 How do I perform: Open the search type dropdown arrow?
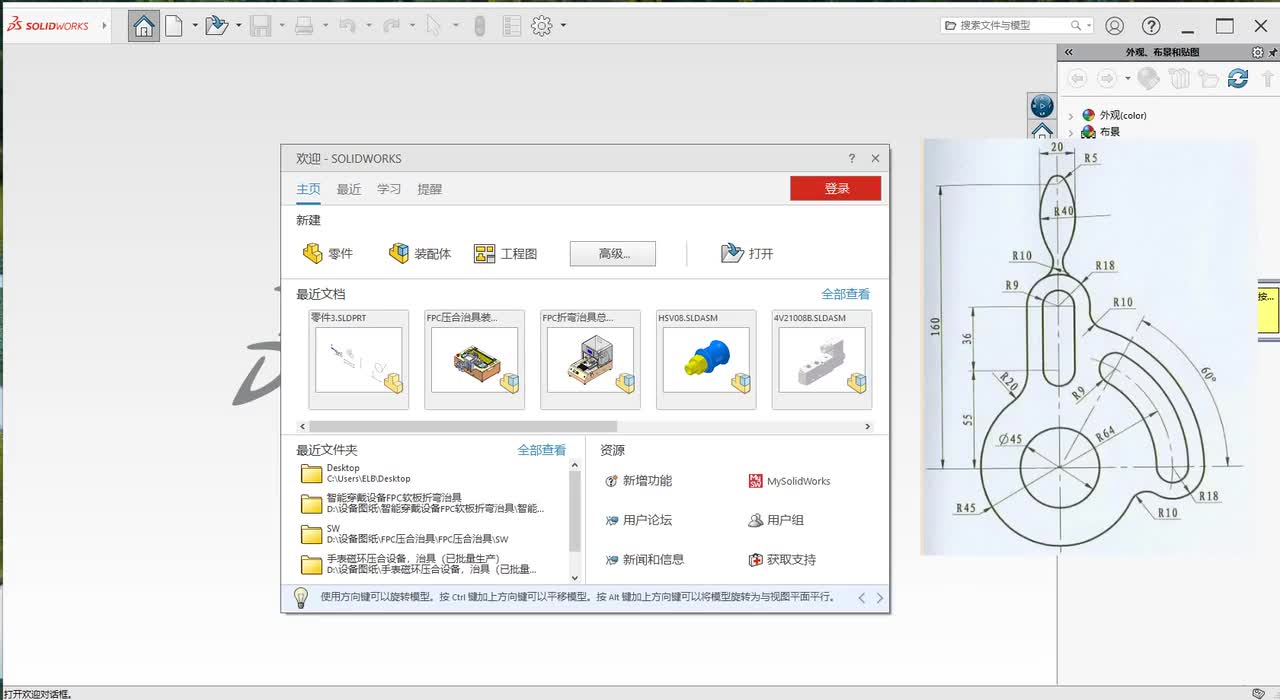[1088, 26]
